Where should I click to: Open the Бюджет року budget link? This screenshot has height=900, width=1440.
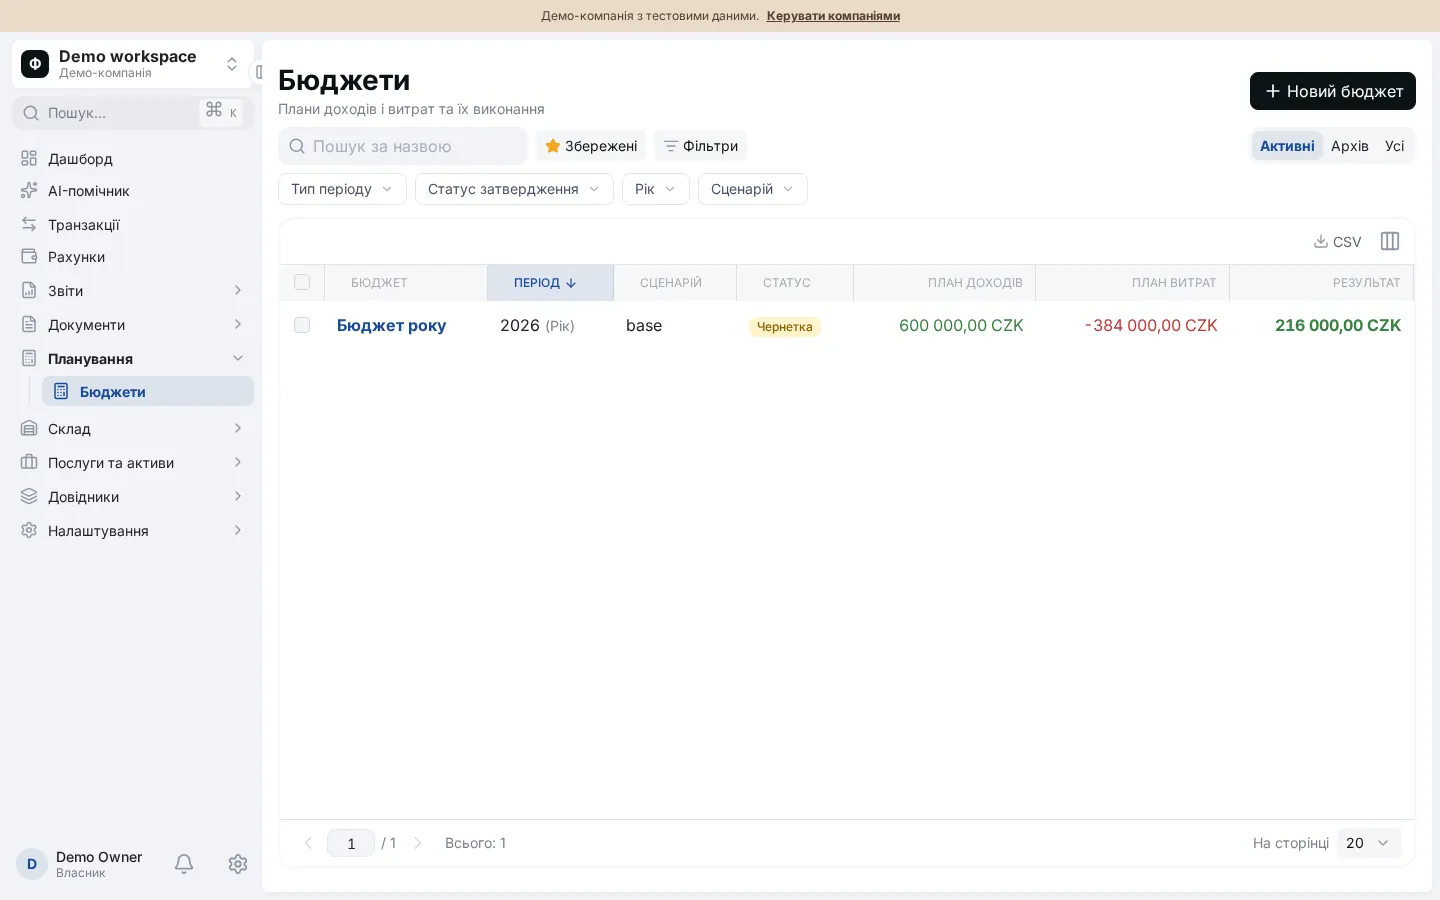tap(392, 325)
